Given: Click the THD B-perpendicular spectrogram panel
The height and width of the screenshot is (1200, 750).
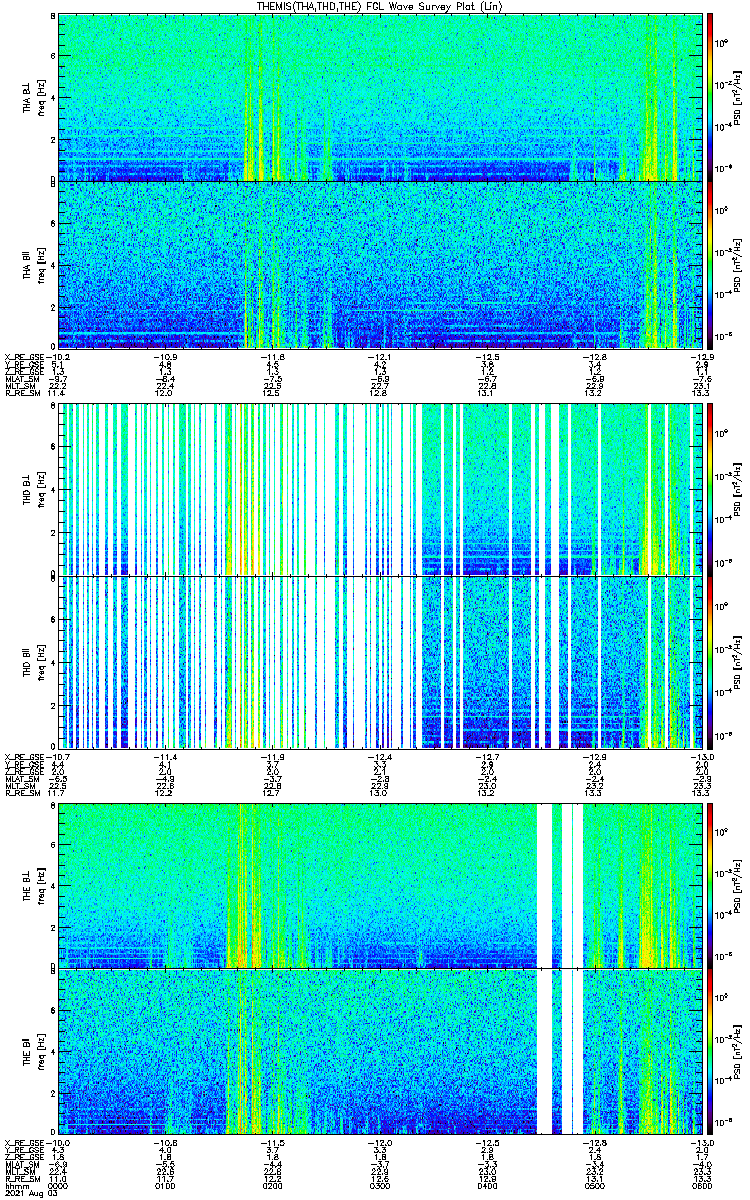Looking at the screenshot, I should coord(380,489).
